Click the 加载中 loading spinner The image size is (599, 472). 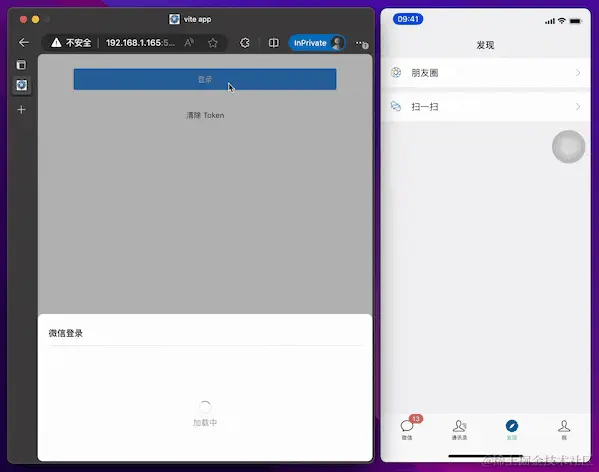tap(205, 407)
